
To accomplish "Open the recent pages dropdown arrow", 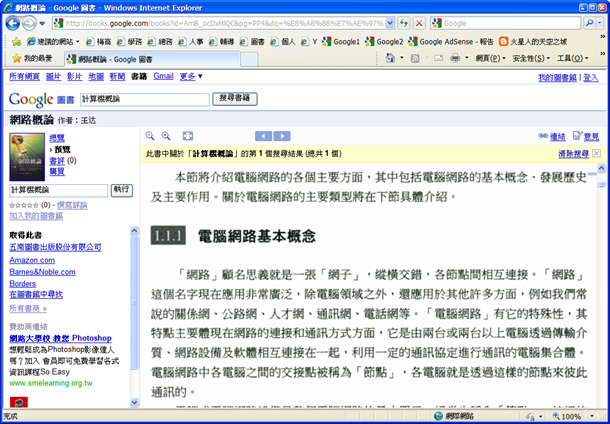I will pos(42,24).
